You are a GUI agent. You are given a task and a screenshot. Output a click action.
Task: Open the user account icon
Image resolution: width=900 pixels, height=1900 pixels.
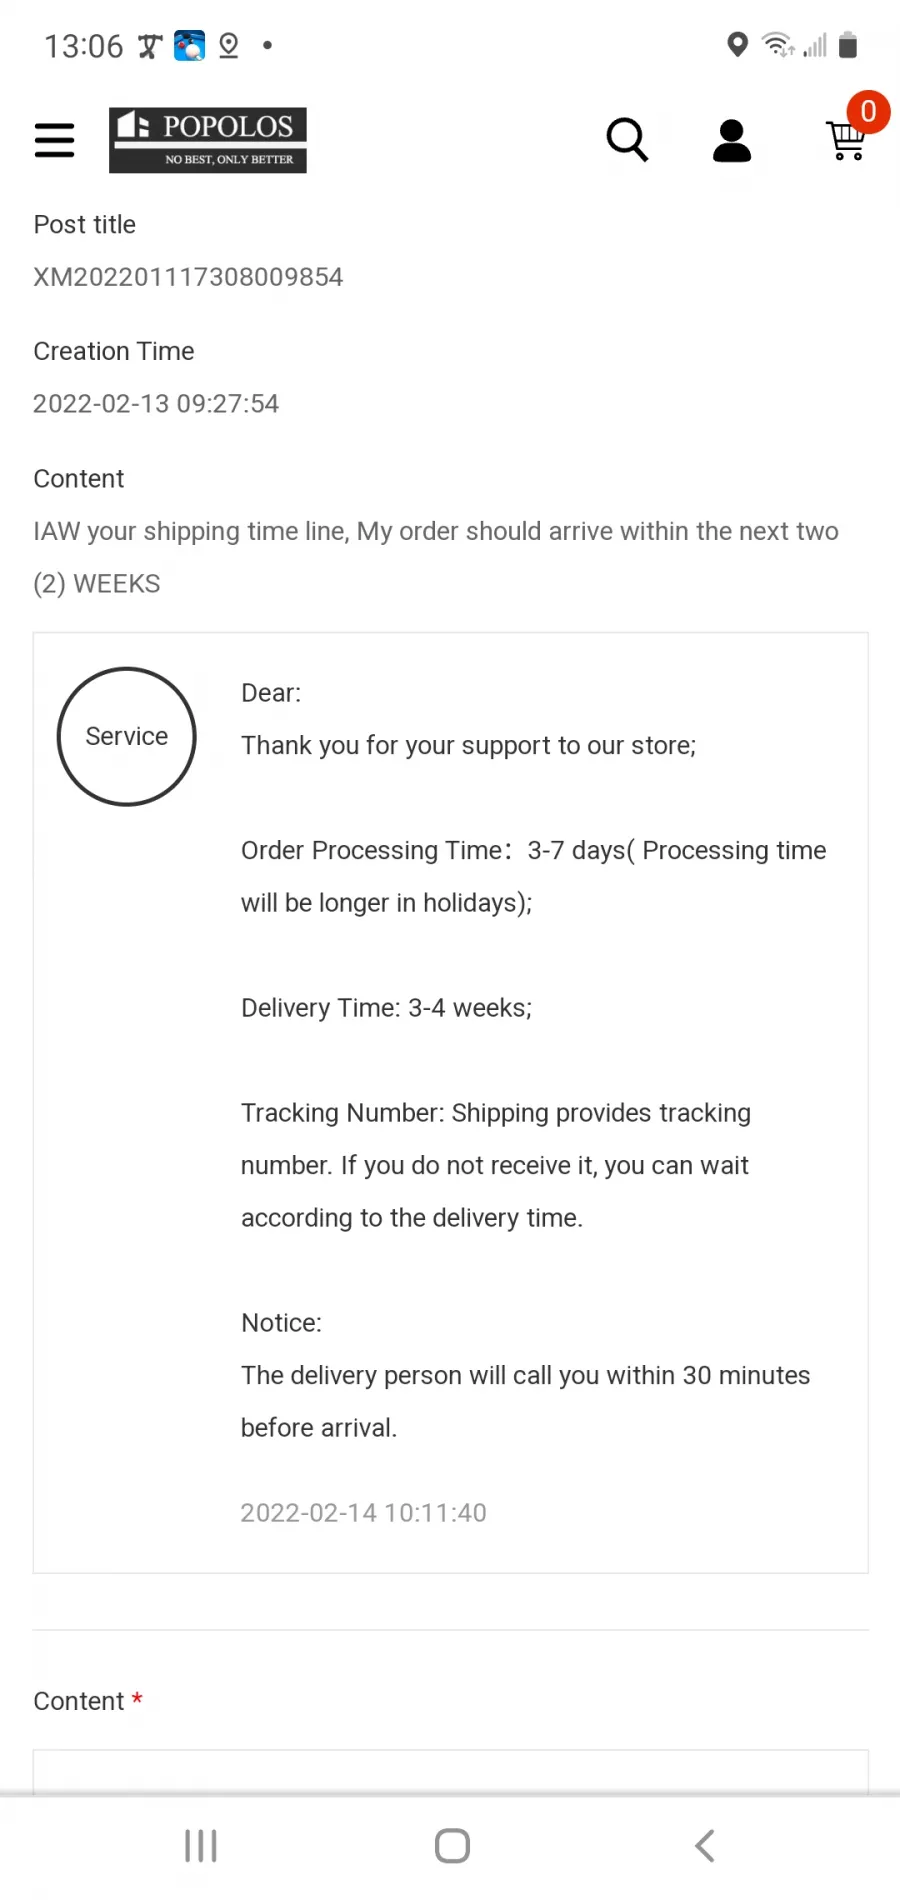[732, 140]
